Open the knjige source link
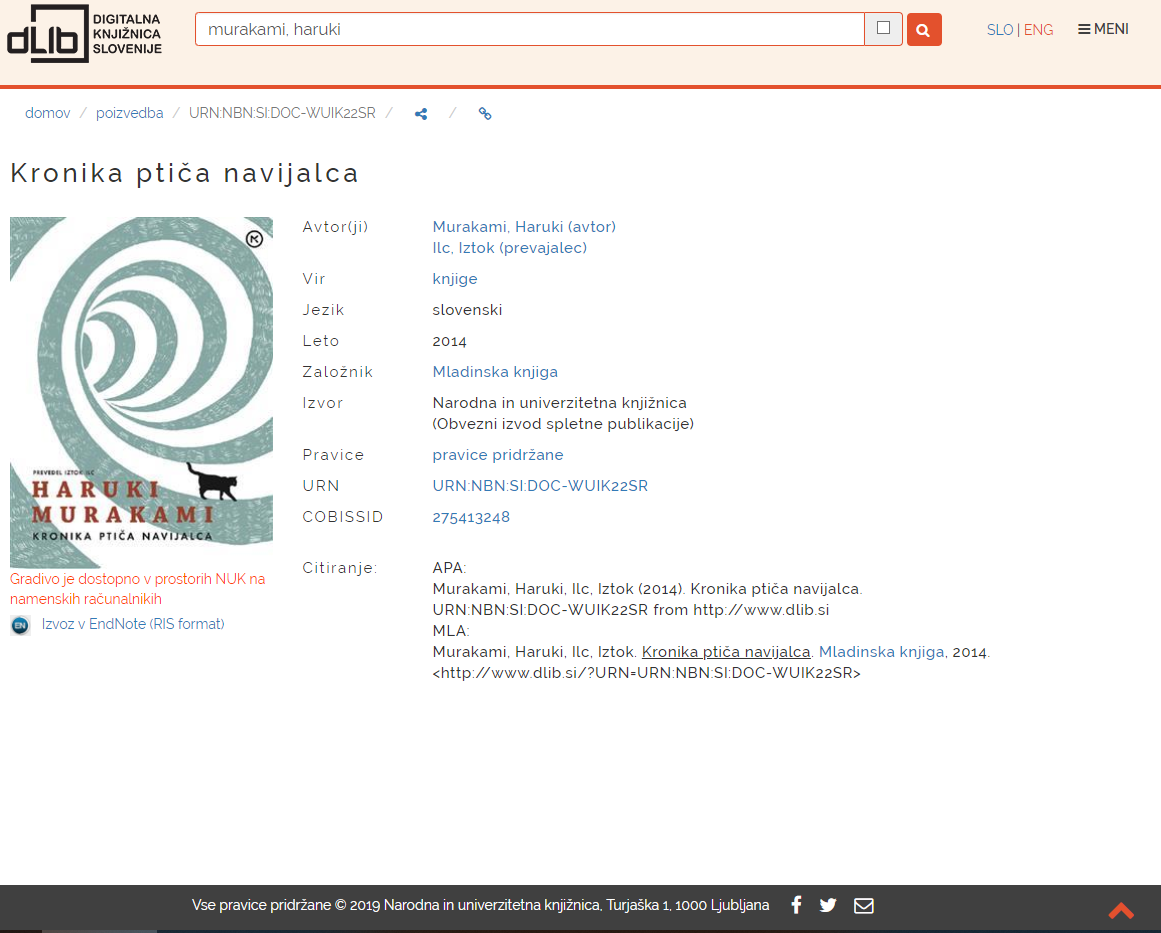Image resolution: width=1161 pixels, height=933 pixels. click(455, 278)
